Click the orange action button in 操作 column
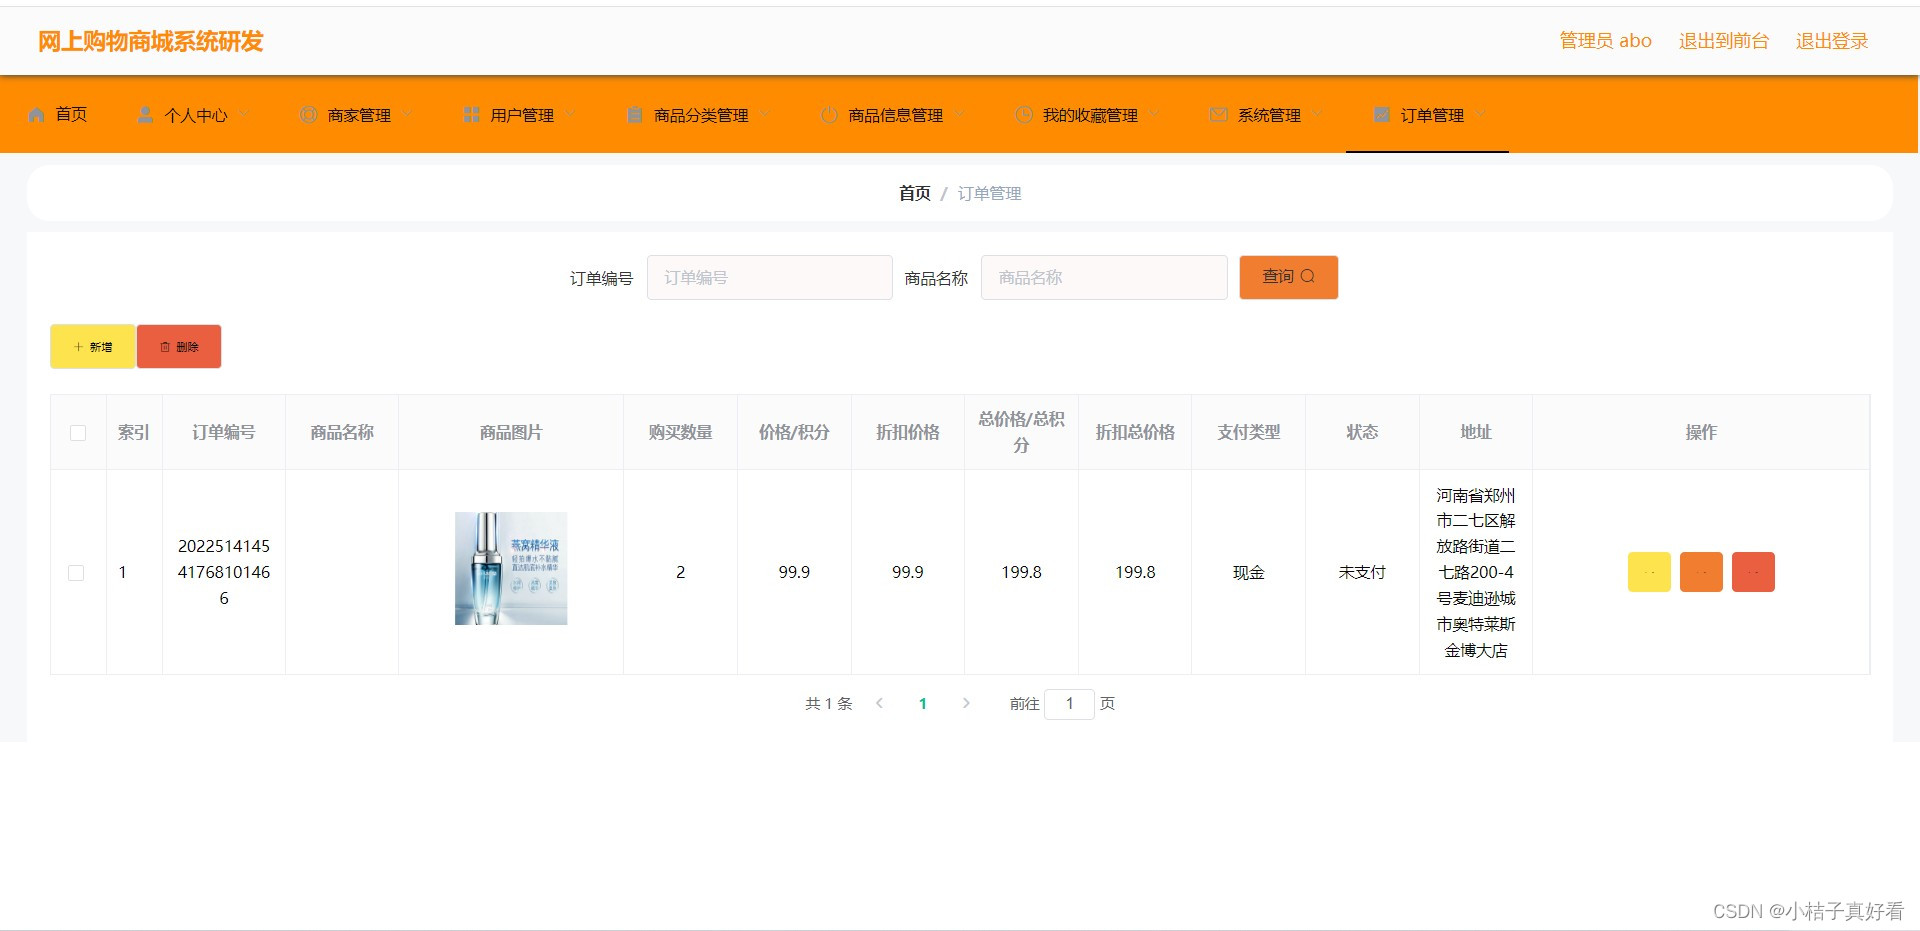1920x931 pixels. click(1701, 572)
